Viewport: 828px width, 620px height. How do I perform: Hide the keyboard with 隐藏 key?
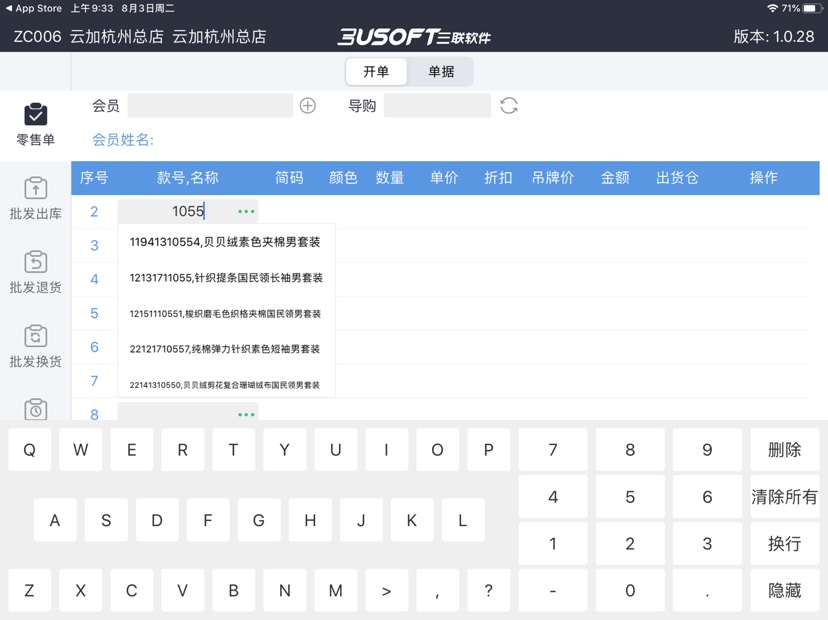[x=784, y=591]
